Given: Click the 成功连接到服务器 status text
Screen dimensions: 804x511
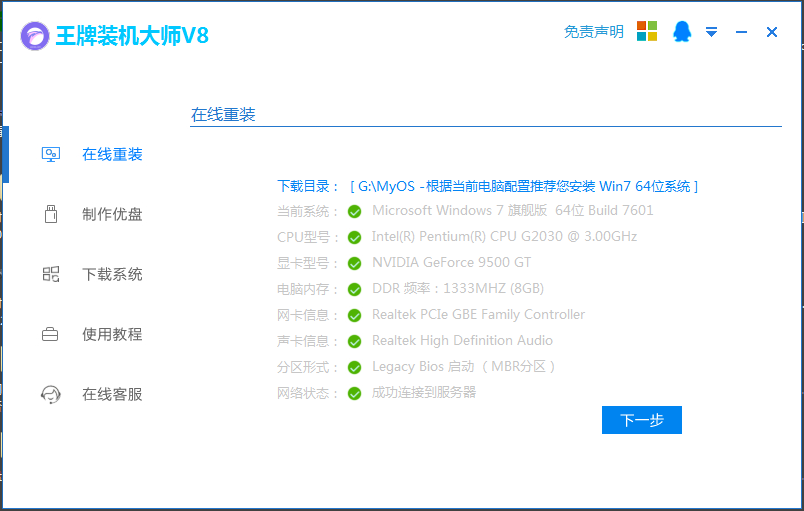Looking at the screenshot, I should pos(424,393).
